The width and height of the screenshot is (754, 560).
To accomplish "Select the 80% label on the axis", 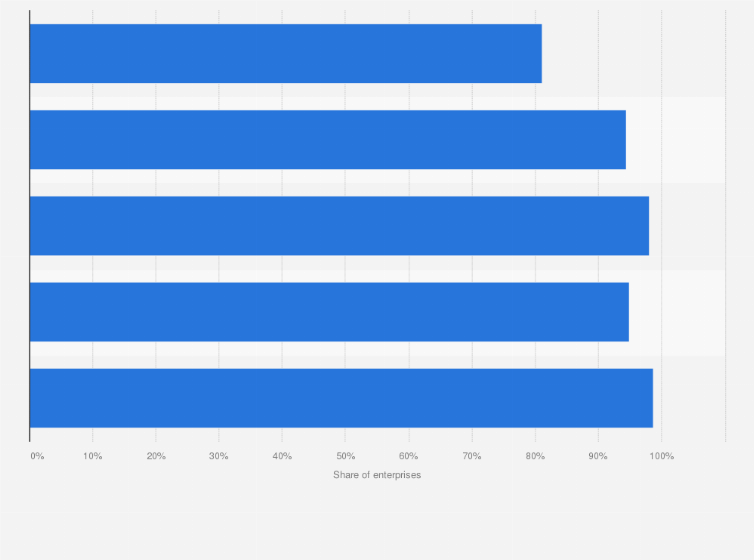I will click(x=535, y=457).
